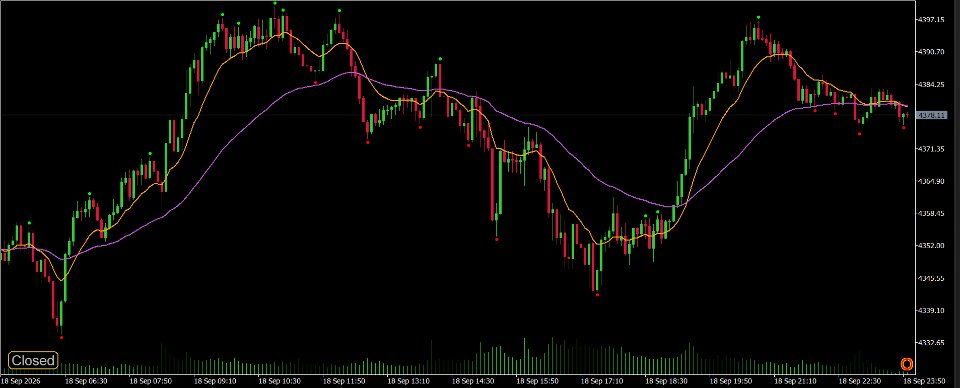Click the 18 Sep 14:30 time label

pyautogui.click(x=472, y=381)
